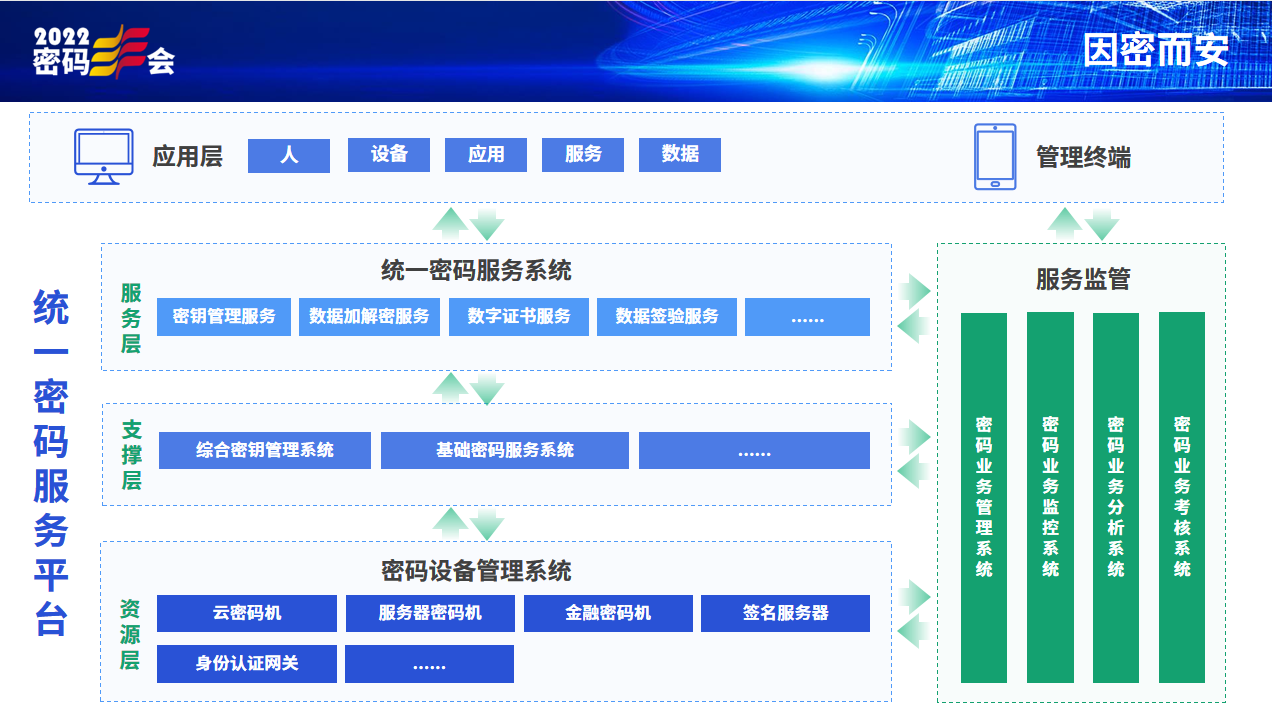
Task: Click the up arrow above 密码设备管理系统 title
Action: 451,522
